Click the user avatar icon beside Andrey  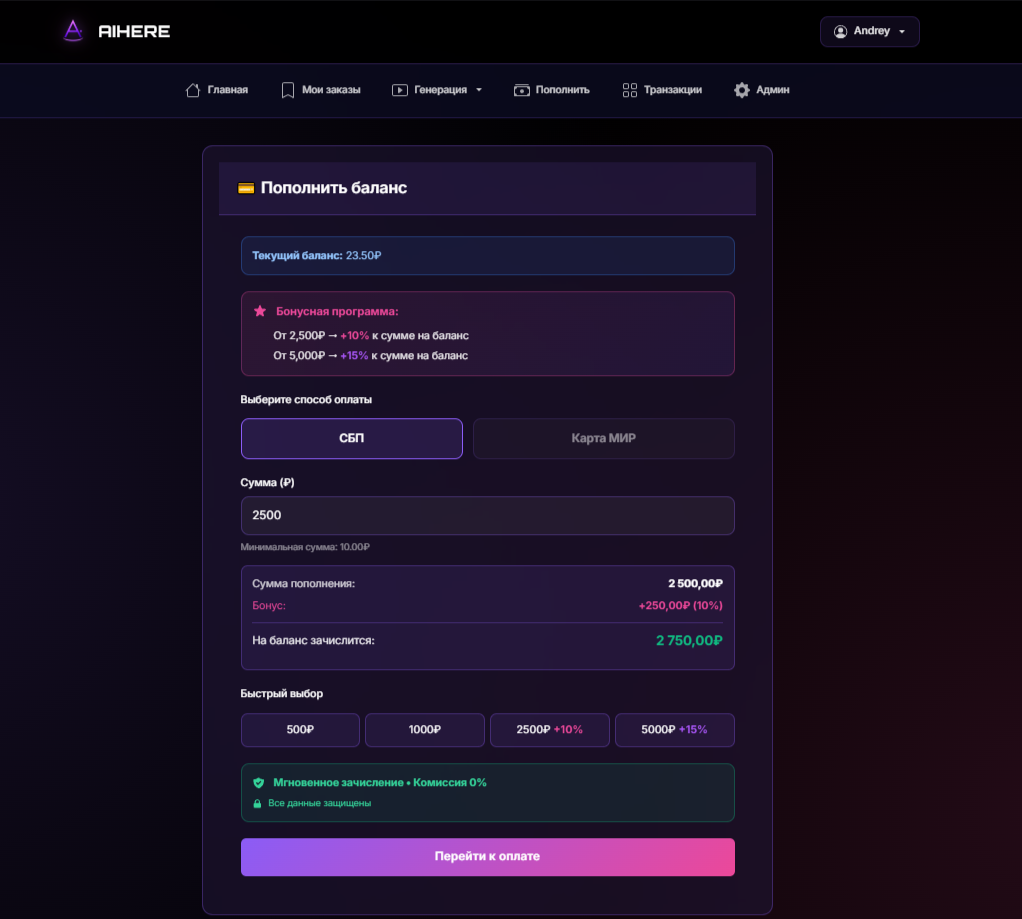click(x=840, y=31)
